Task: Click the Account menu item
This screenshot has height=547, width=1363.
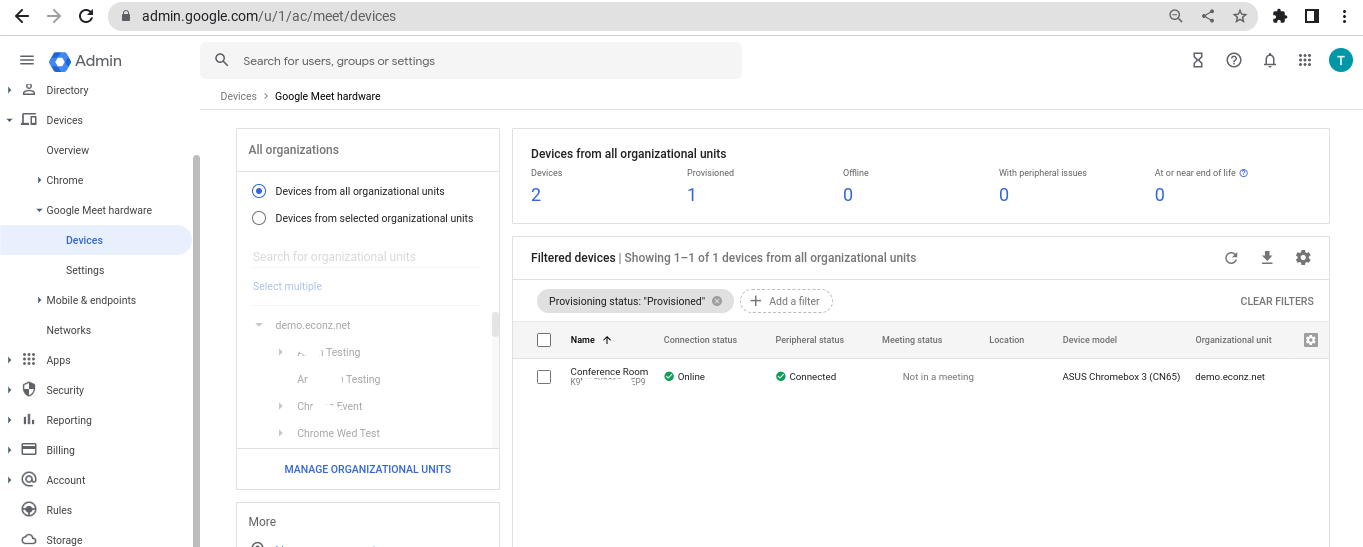Action: (x=66, y=480)
